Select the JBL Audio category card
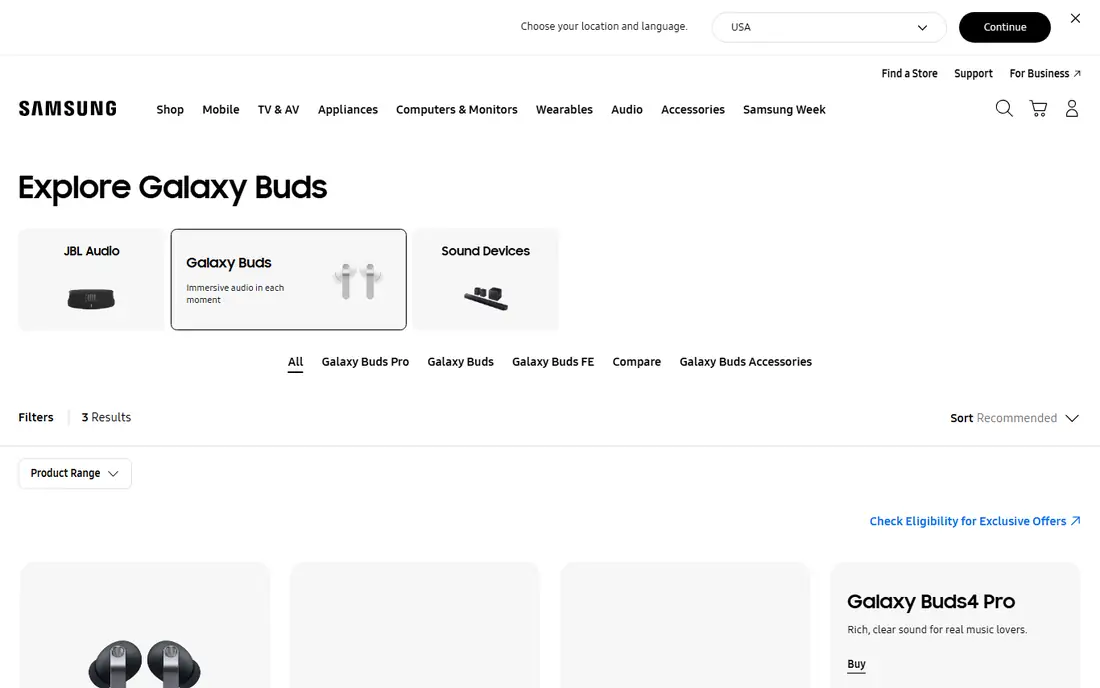 [91, 279]
